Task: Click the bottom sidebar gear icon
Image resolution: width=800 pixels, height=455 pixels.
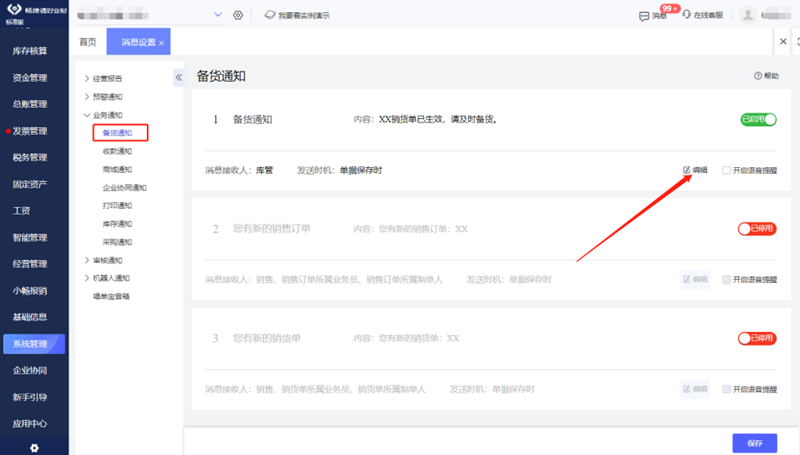Action: [x=34, y=448]
